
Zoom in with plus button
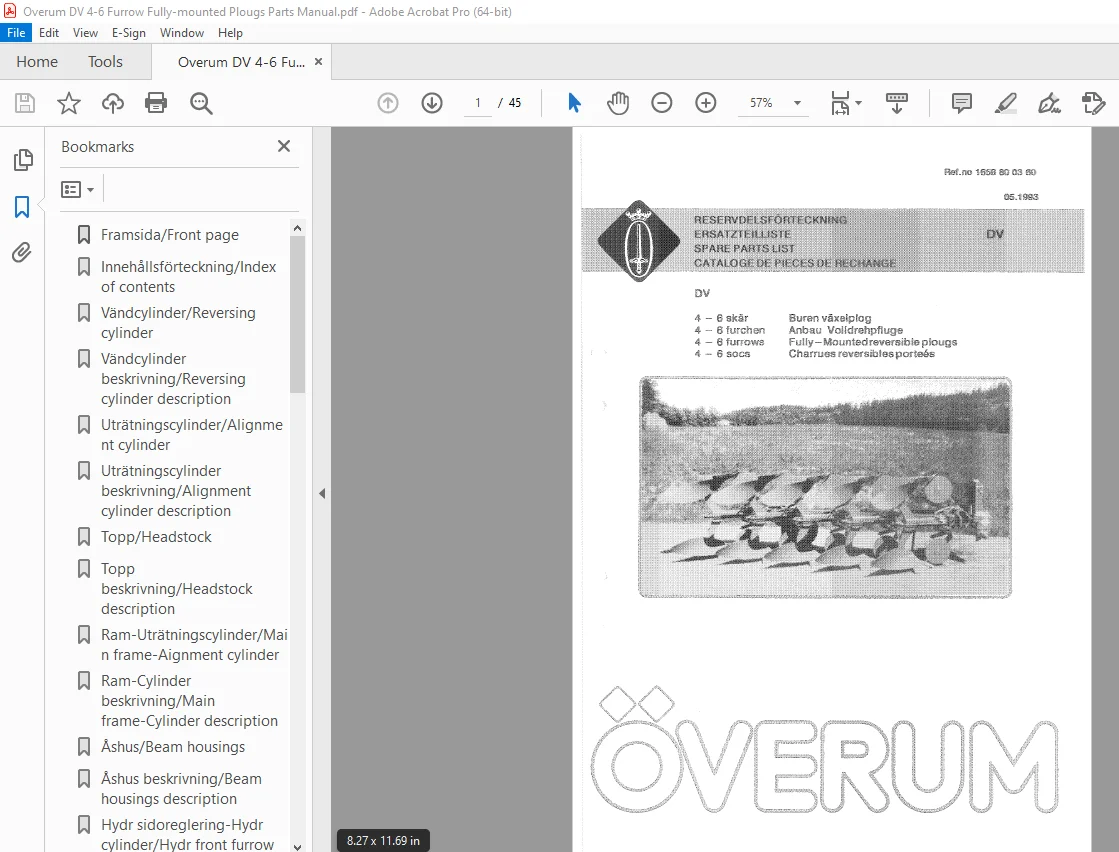tap(706, 103)
